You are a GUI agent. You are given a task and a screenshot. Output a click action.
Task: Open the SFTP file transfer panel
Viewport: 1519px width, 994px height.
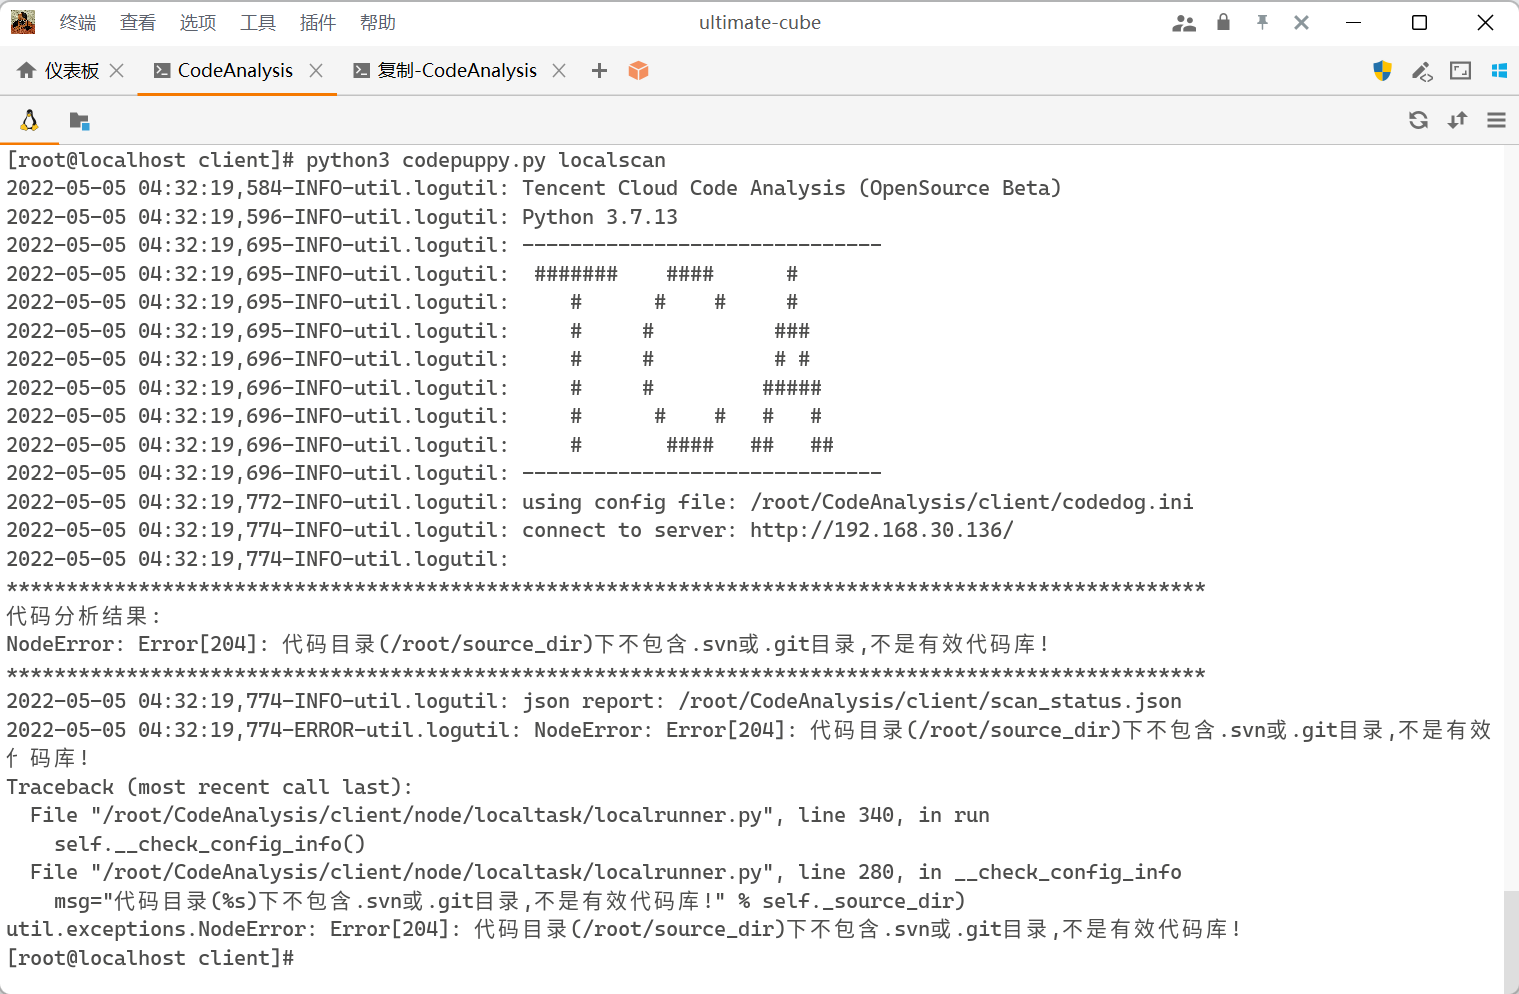click(x=79, y=120)
